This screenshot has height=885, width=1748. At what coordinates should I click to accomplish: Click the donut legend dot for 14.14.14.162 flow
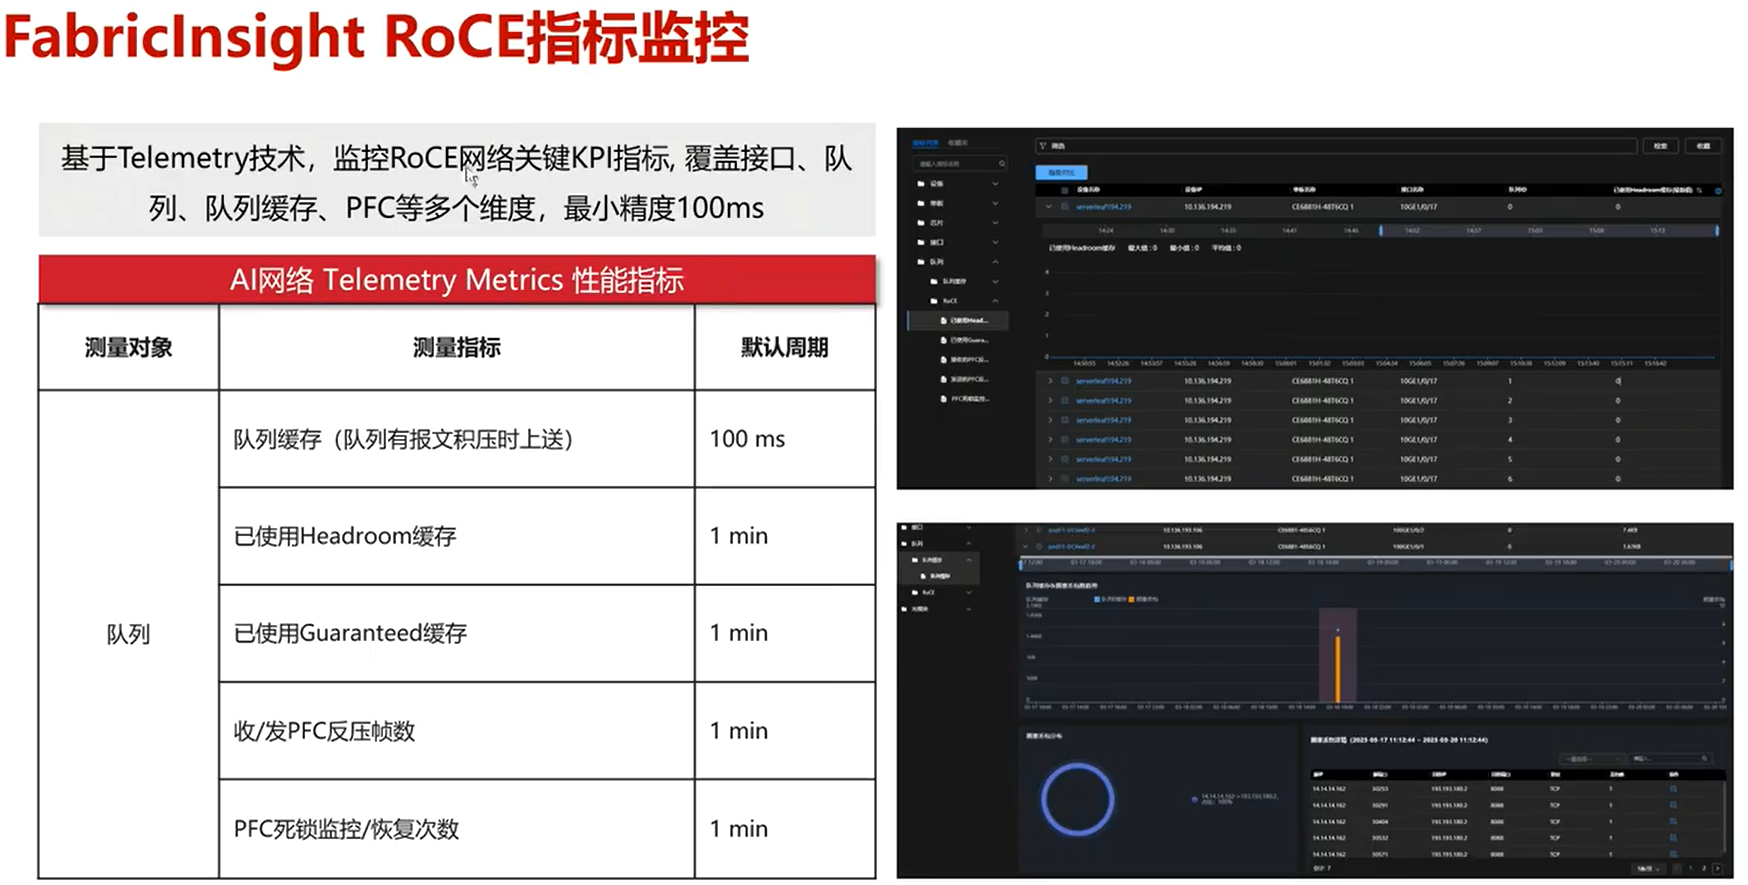coord(1194,800)
